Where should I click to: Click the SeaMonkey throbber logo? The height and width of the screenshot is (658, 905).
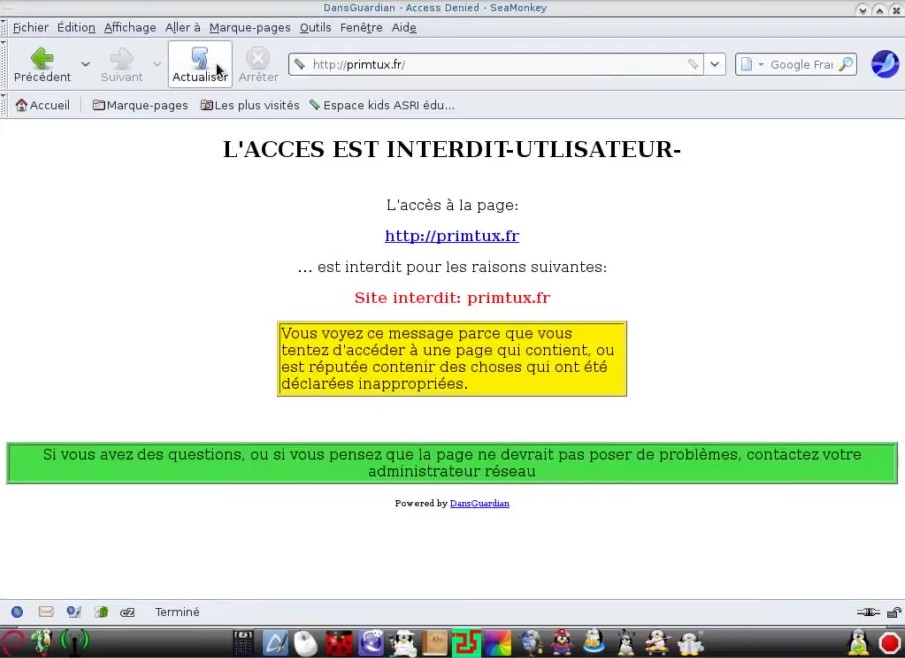coord(884,64)
